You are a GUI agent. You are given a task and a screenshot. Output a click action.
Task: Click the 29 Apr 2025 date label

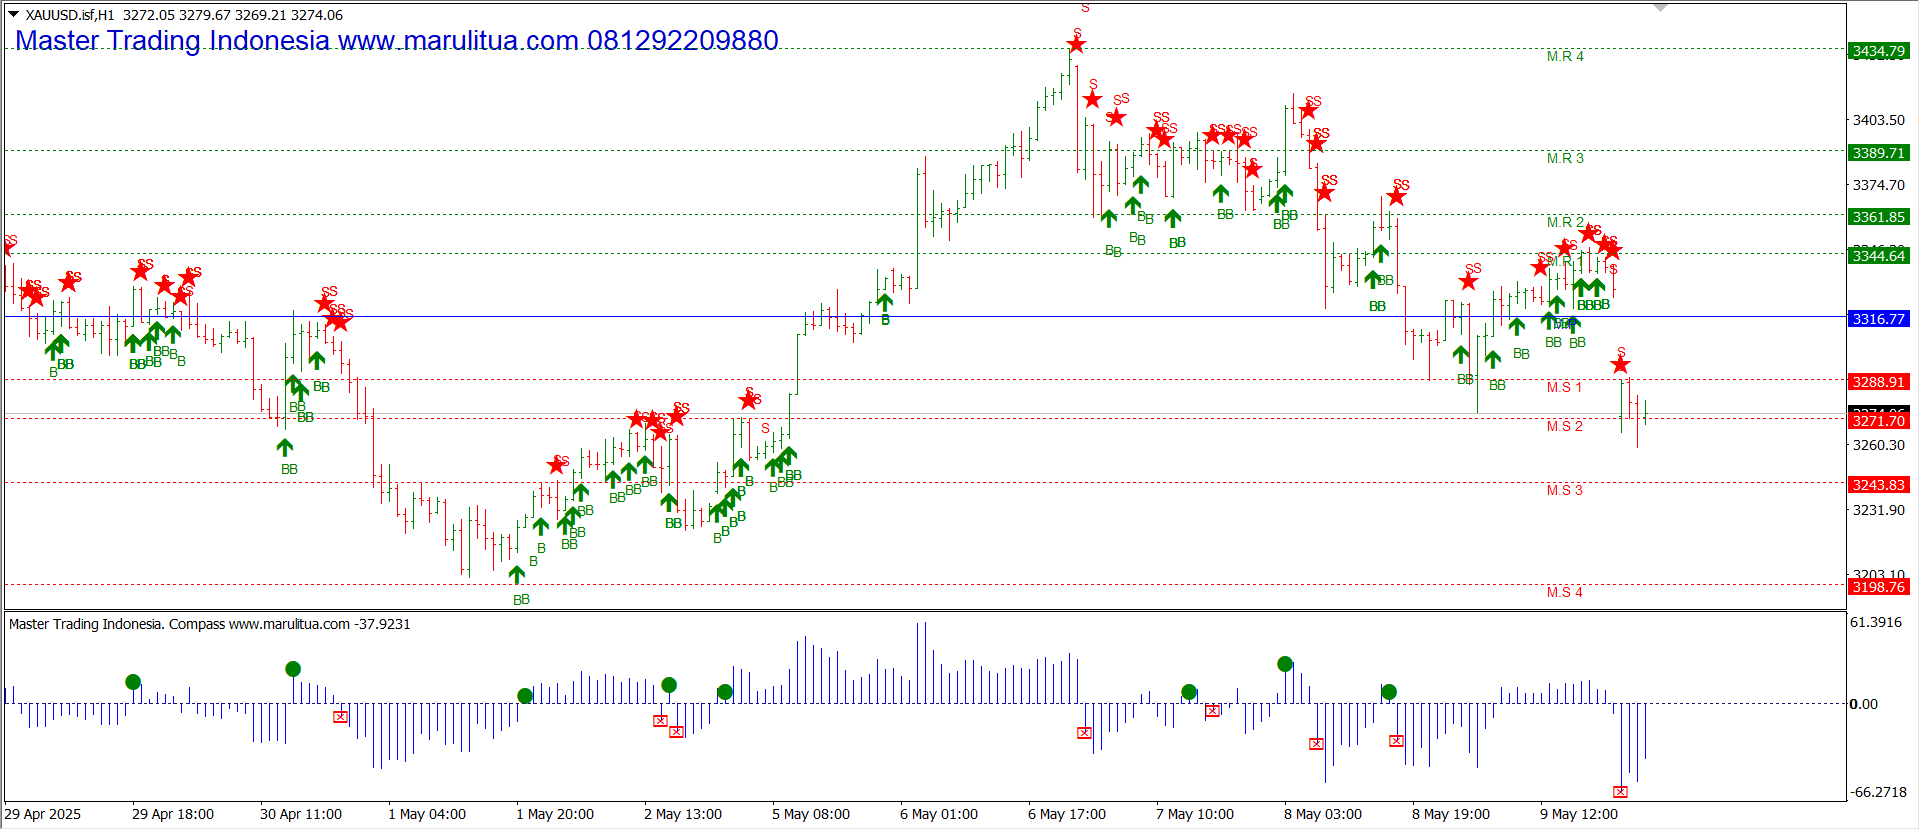tap(43, 814)
